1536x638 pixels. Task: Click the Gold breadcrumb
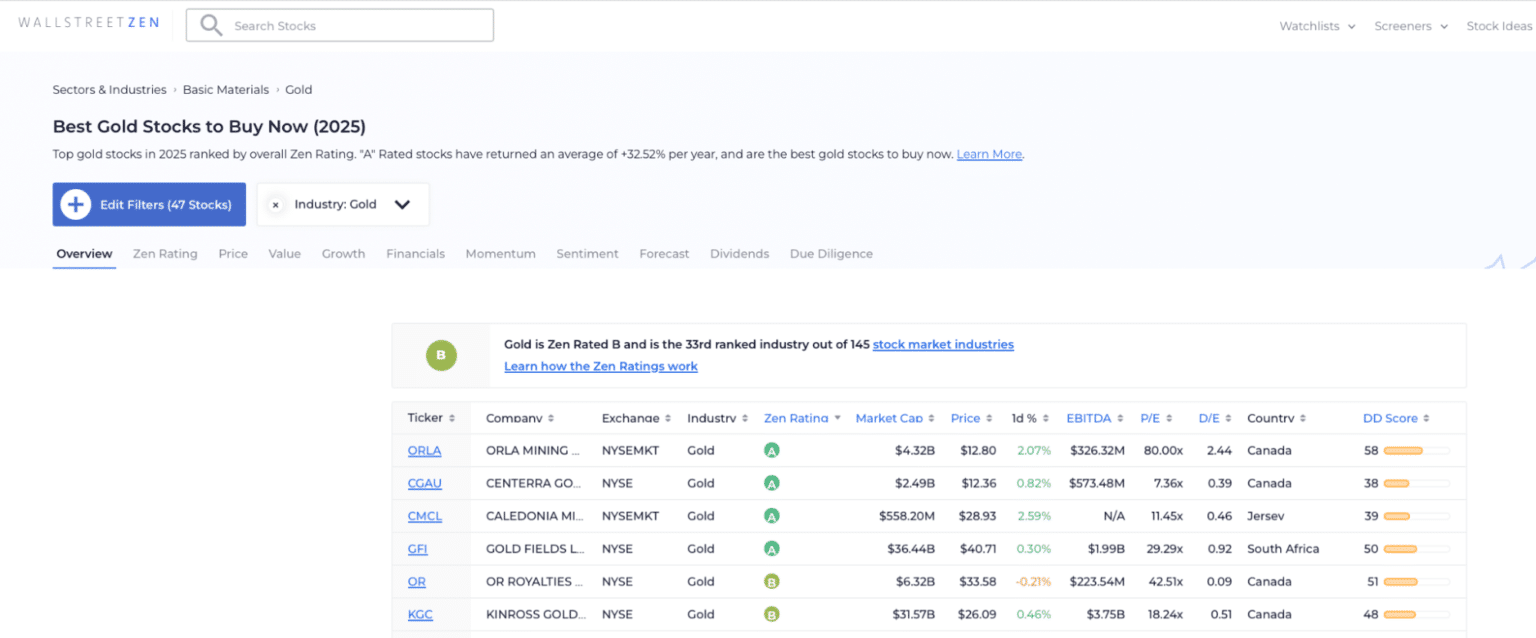299,90
